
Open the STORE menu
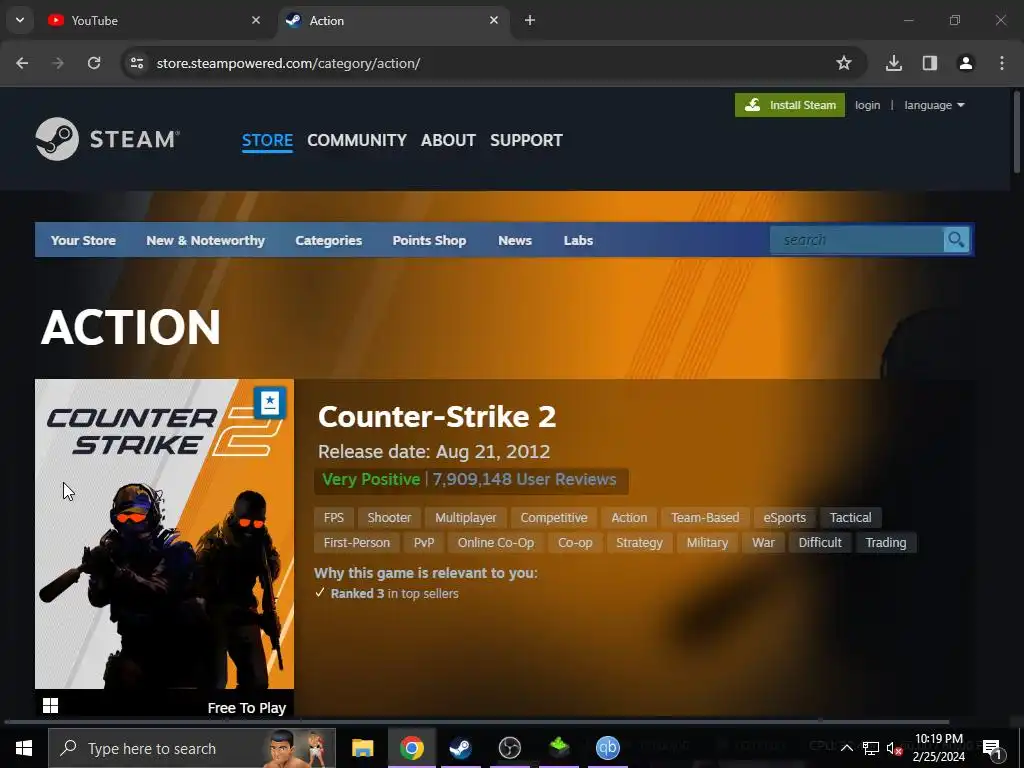point(267,140)
